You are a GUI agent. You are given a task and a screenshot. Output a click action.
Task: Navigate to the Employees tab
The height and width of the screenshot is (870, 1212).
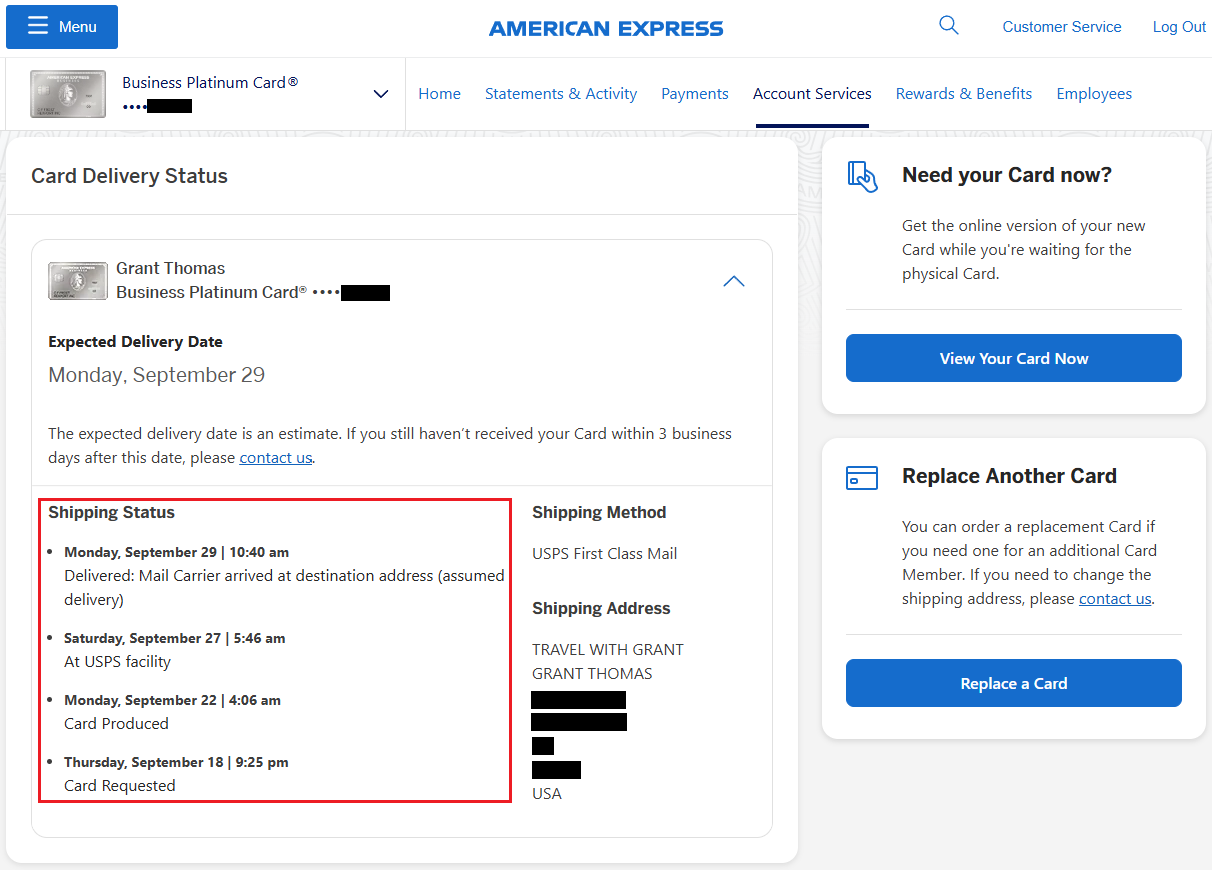coord(1094,94)
